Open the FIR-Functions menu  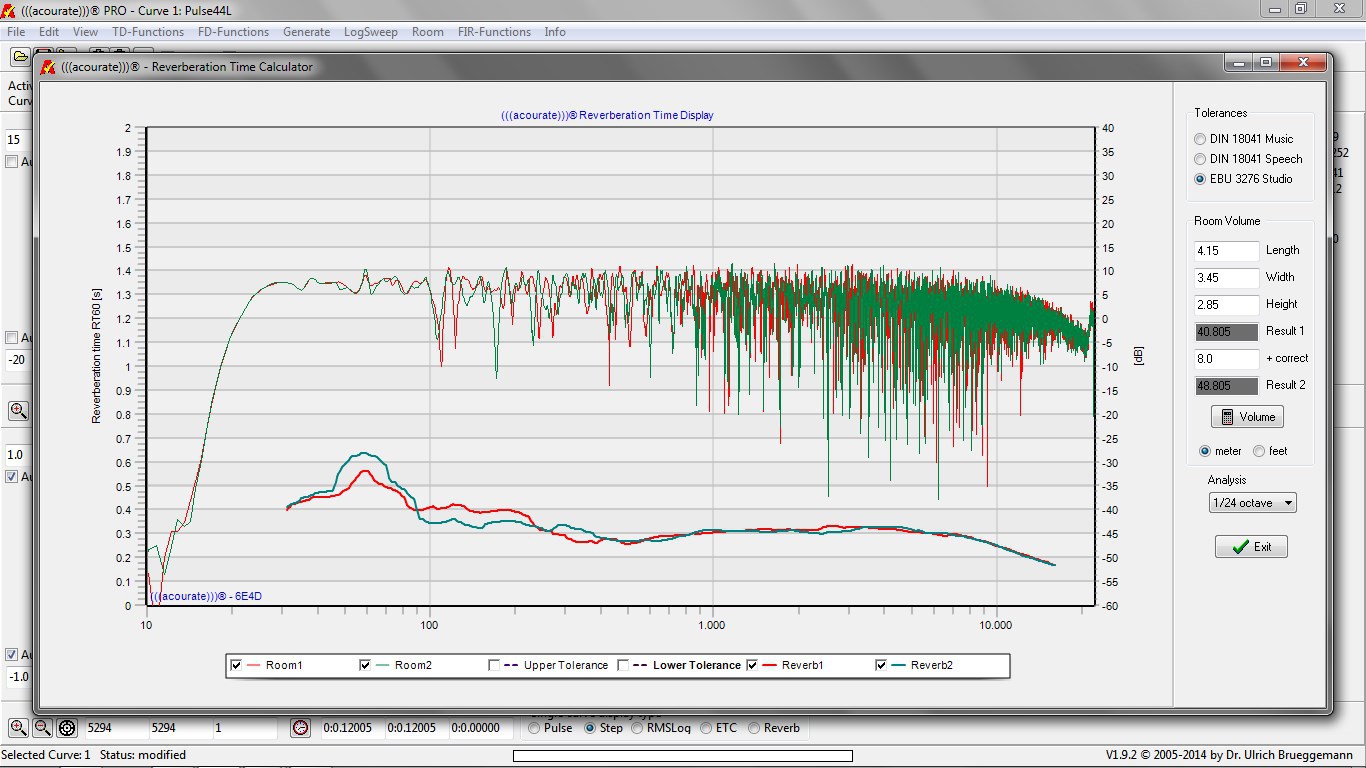pos(494,32)
